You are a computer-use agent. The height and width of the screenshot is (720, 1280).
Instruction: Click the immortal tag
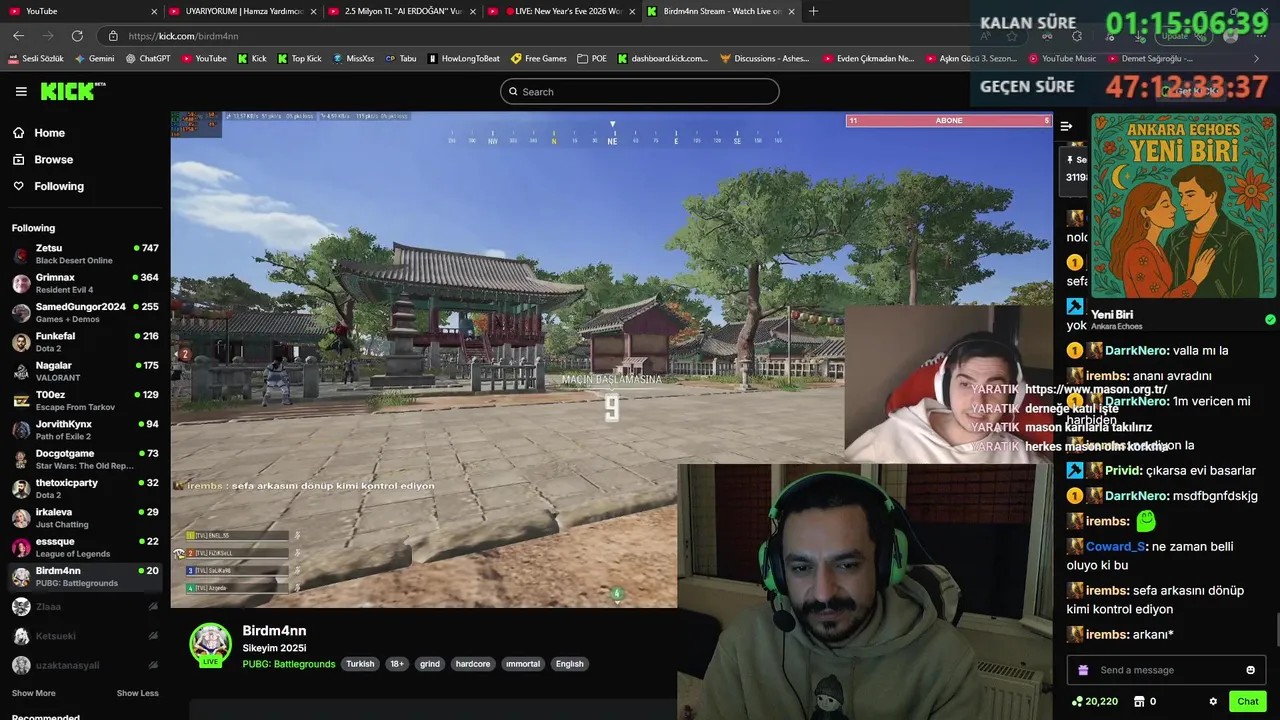[x=523, y=664]
